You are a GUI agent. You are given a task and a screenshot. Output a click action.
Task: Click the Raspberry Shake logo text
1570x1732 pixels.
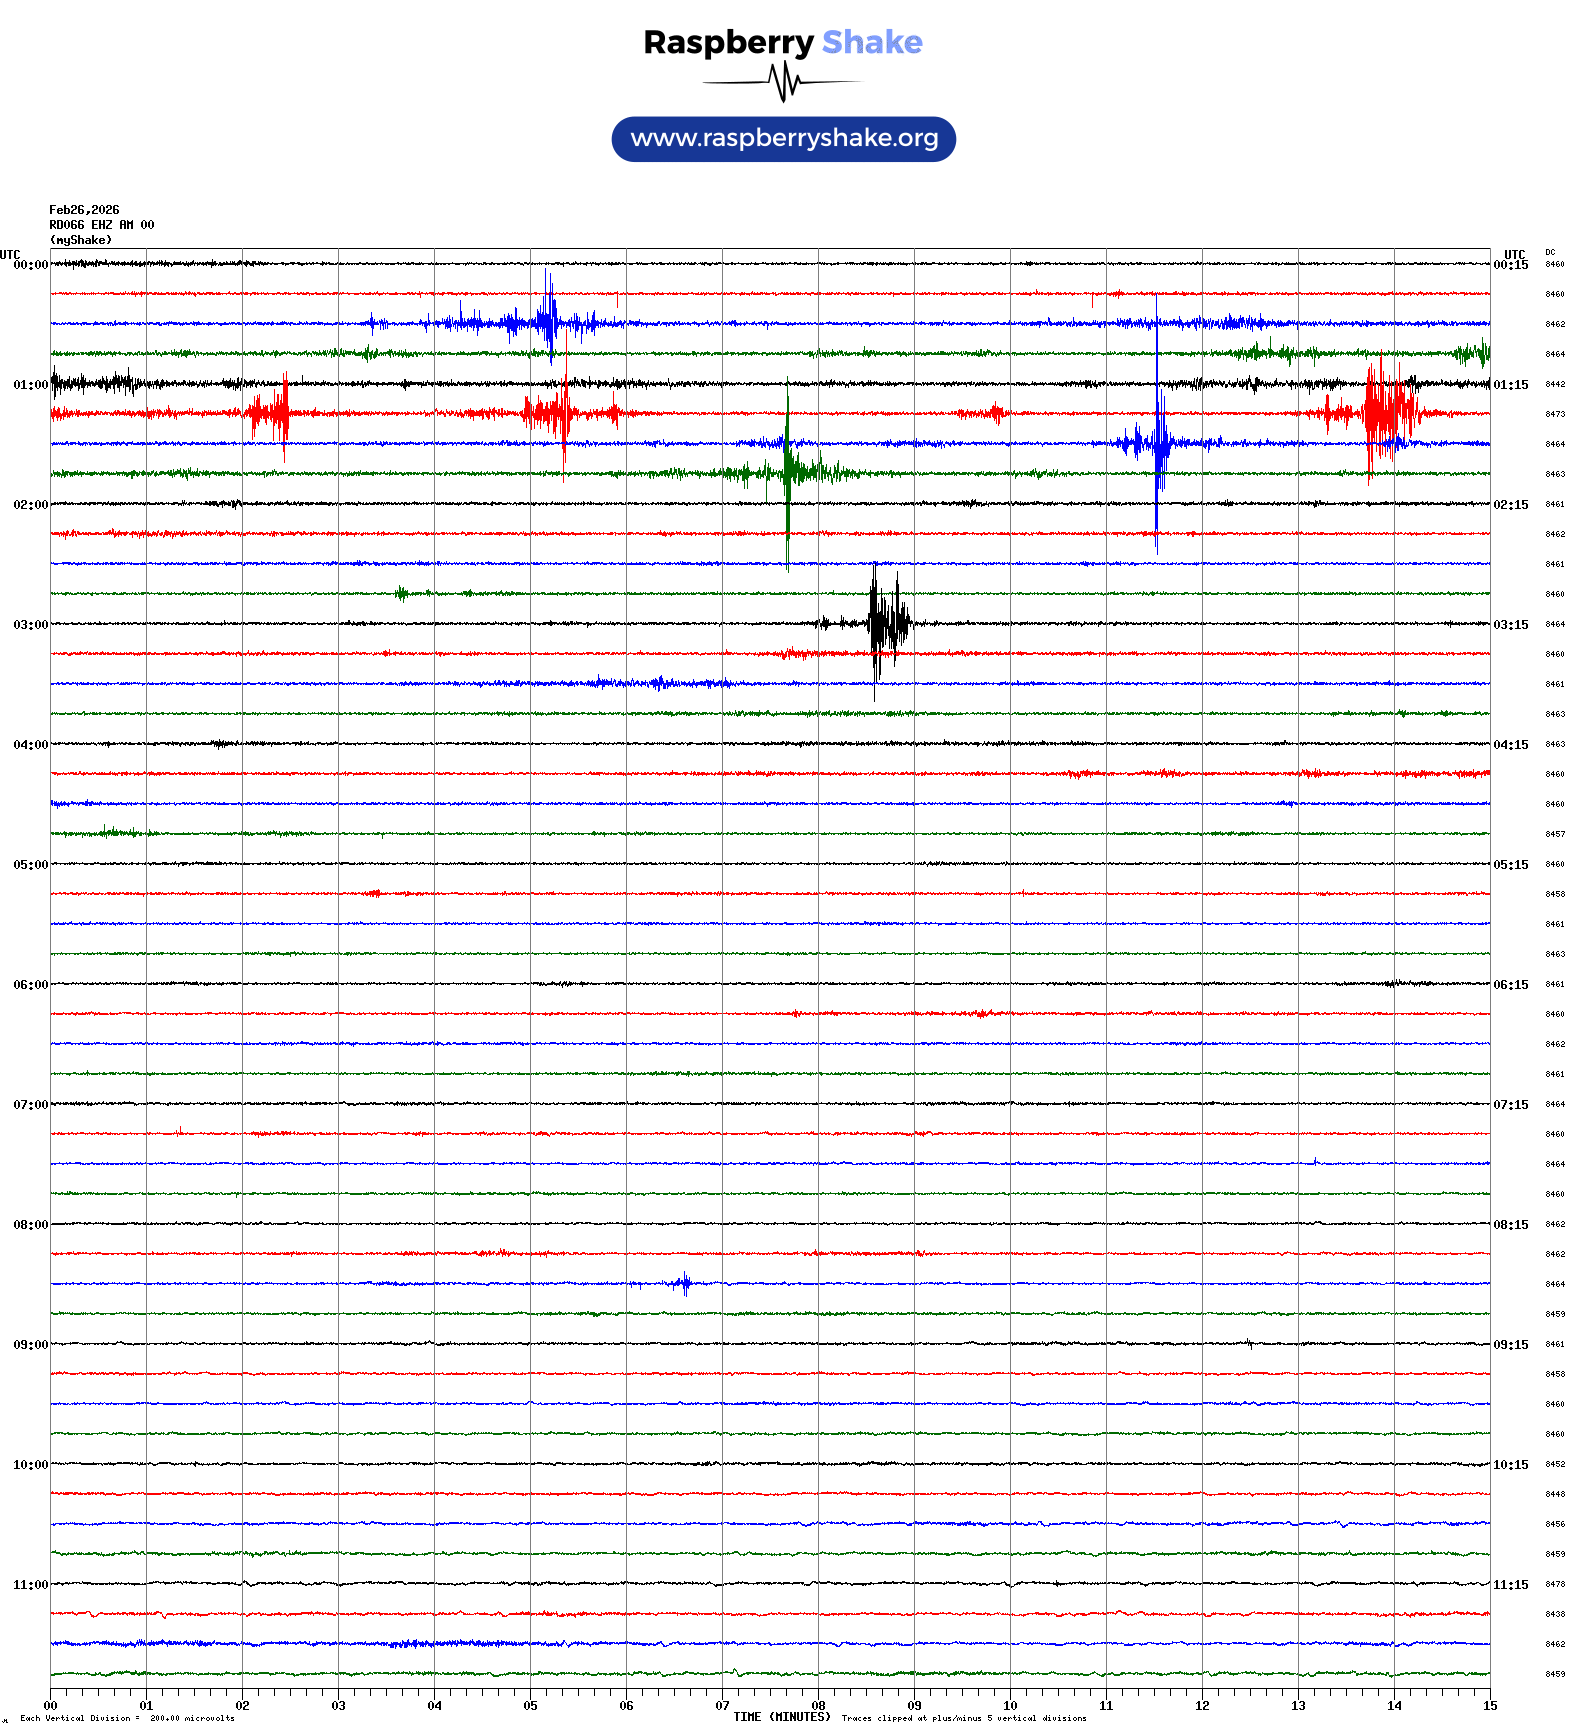coord(782,42)
